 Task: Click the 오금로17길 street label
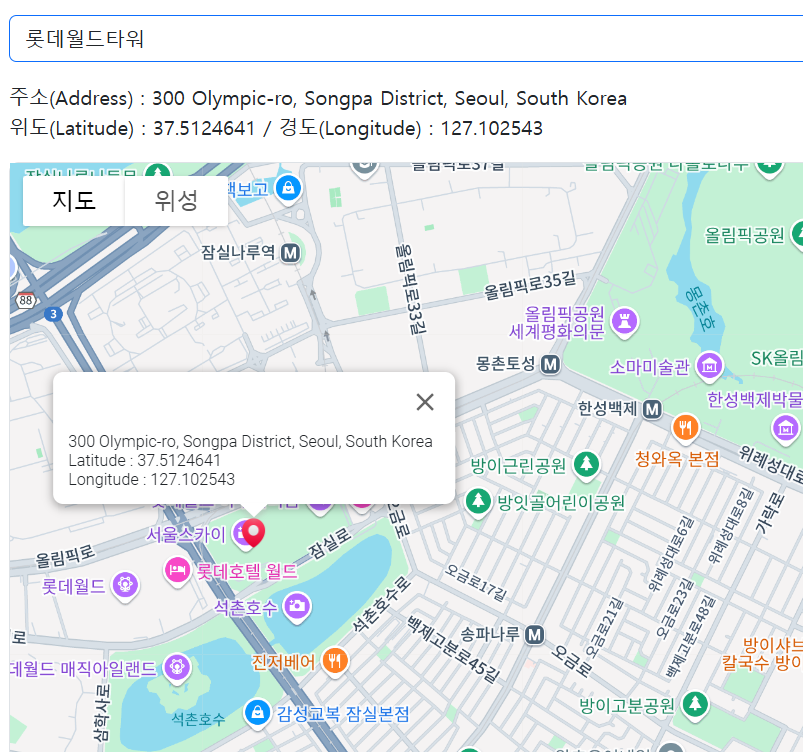(x=476, y=582)
